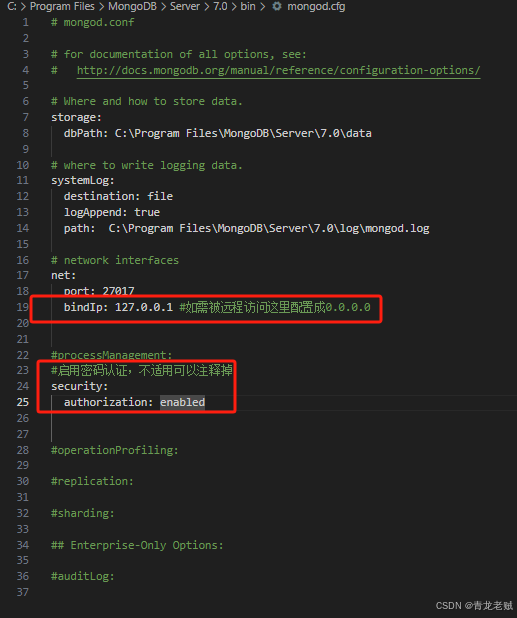Open the 'Server' breadcrumb segment

coord(185,6)
